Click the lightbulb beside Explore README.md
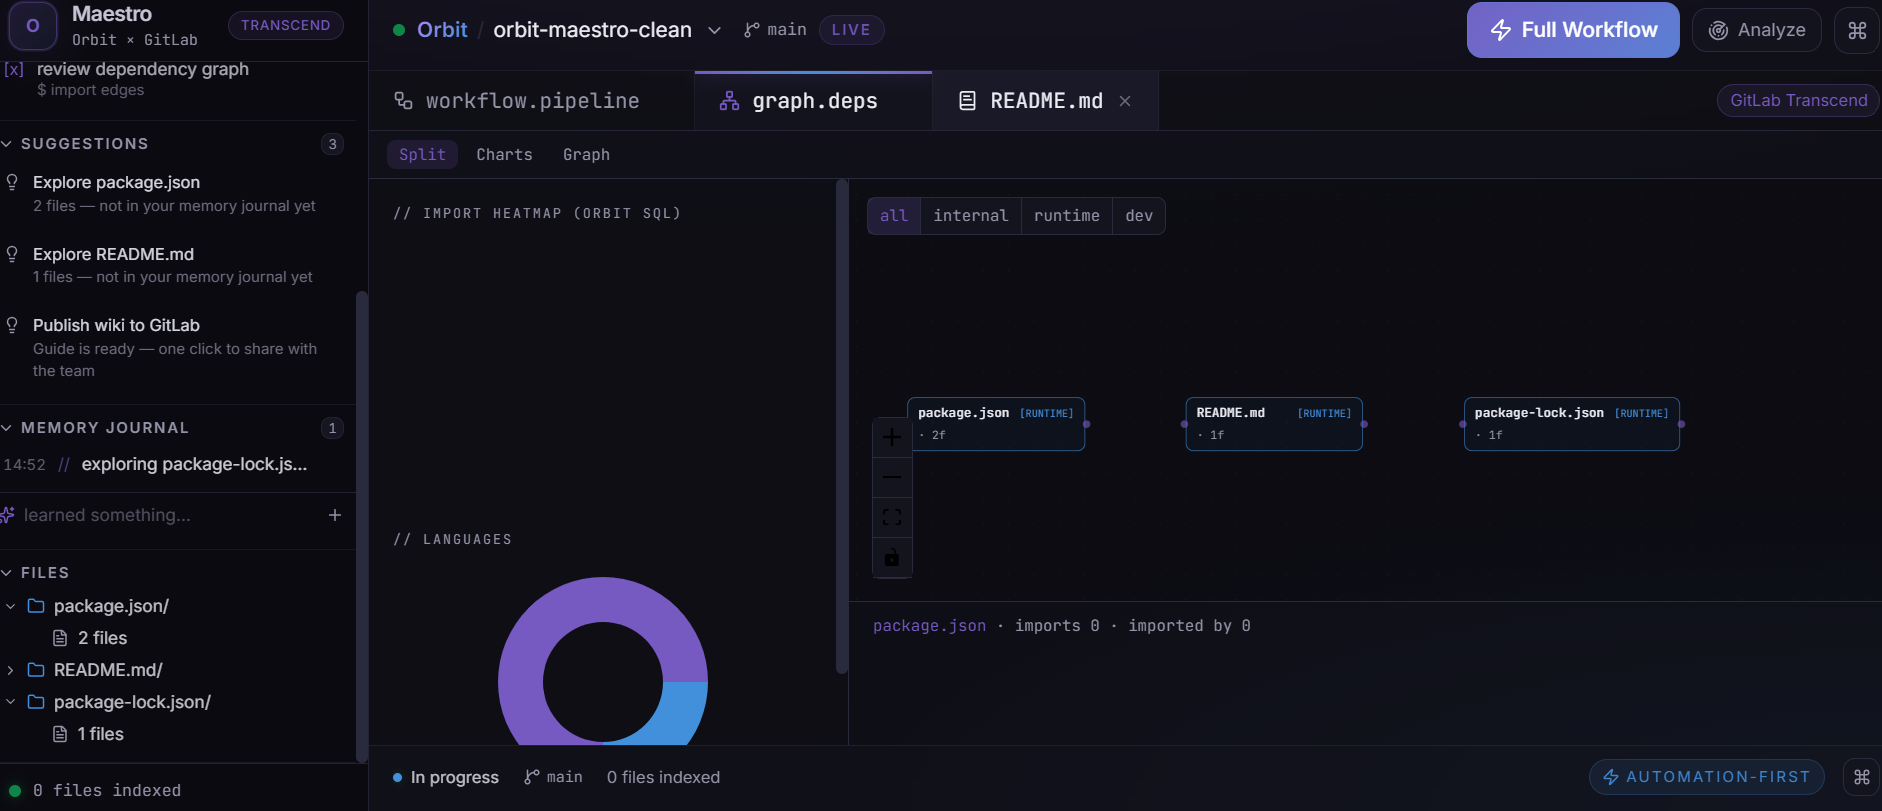The width and height of the screenshot is (1882, 811). (x=12, y=254)
